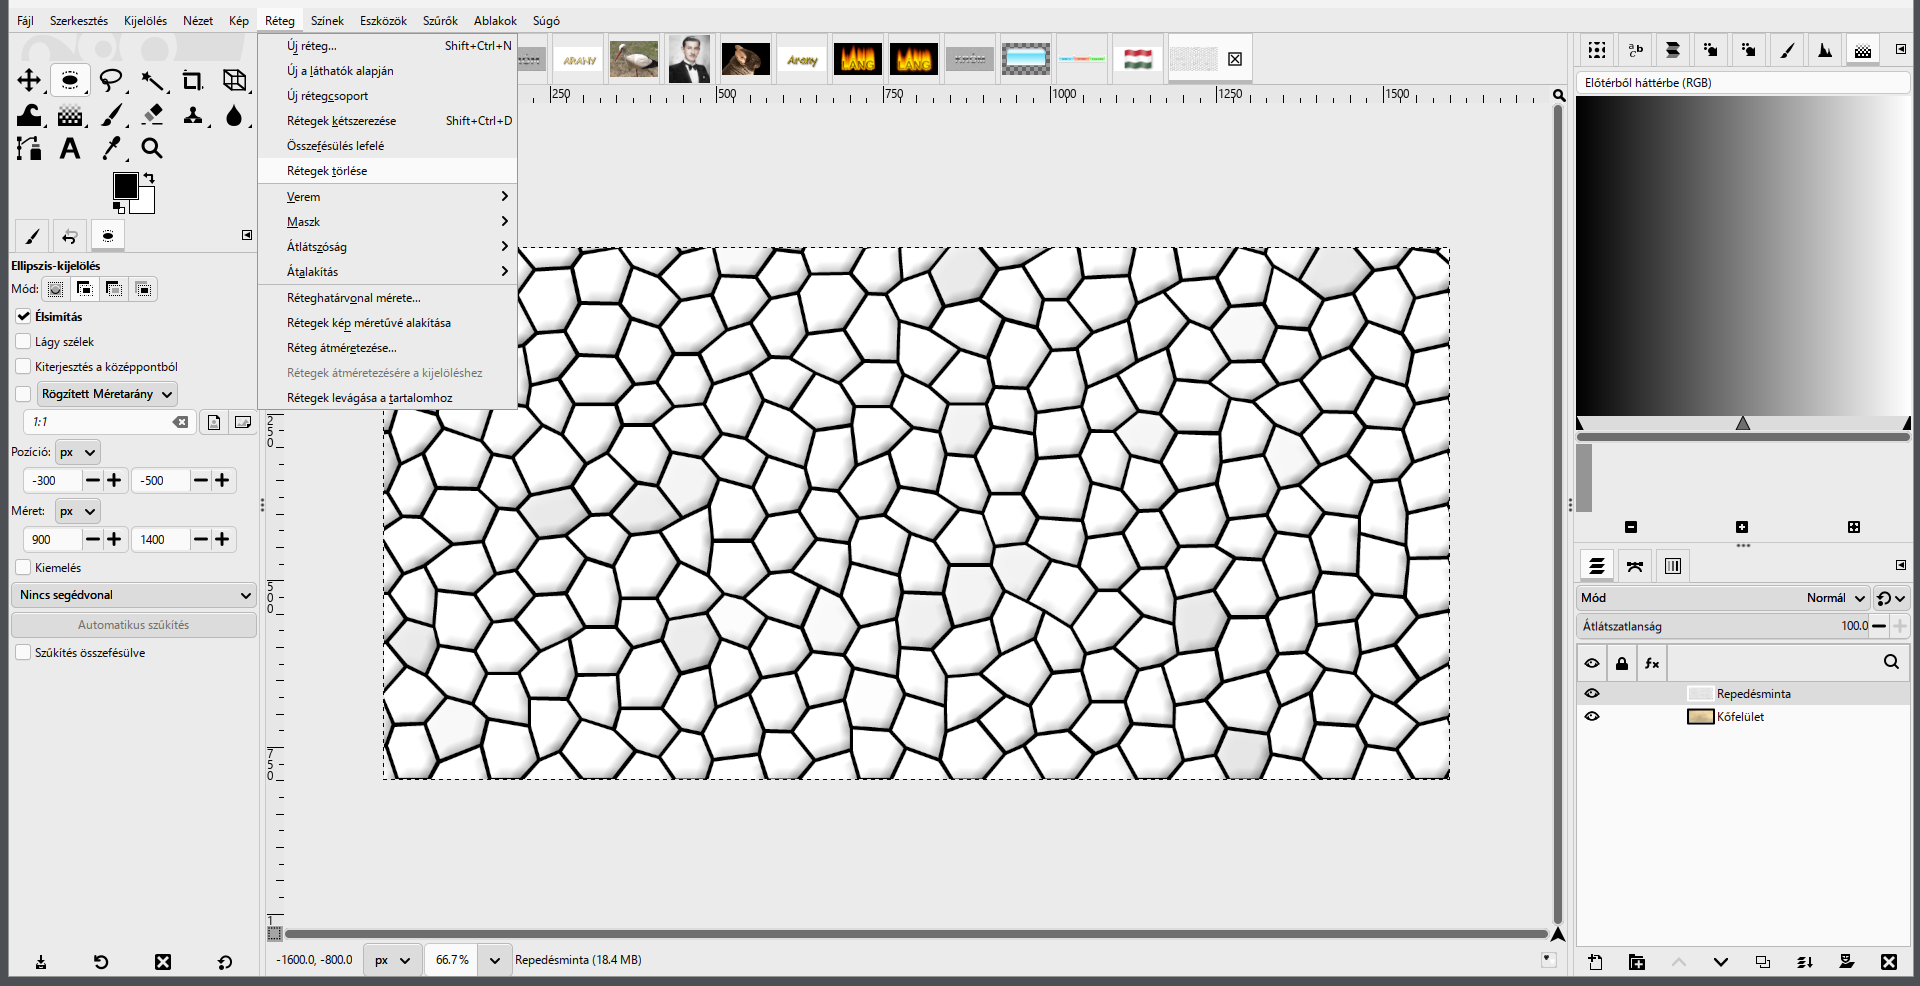This screenshot has width=1920, height=986.
Task: Choose Új réteg... from the Réteg menu
Action: pyautogui.click(x=387, y=46)
